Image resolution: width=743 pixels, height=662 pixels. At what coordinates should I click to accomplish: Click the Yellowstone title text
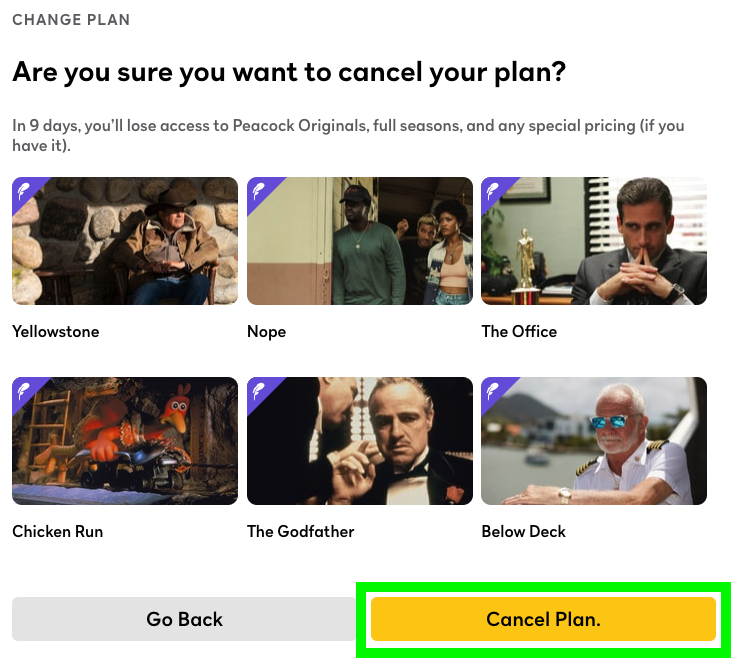point(56,331)
